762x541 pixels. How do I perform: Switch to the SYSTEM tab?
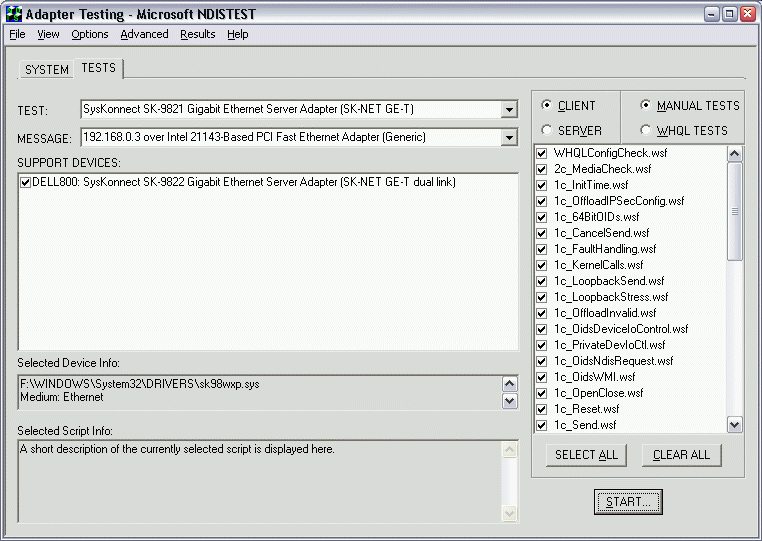click(x=47, y=70)
